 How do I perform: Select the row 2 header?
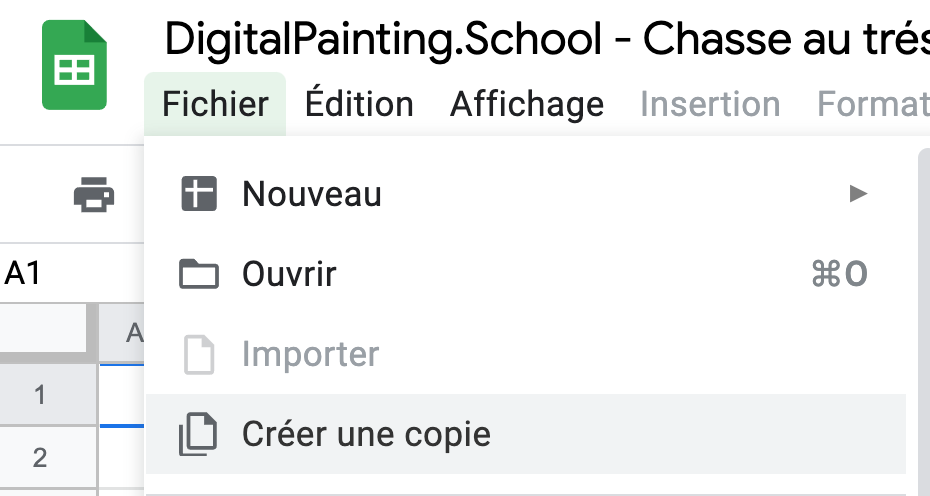coord(40,459)
